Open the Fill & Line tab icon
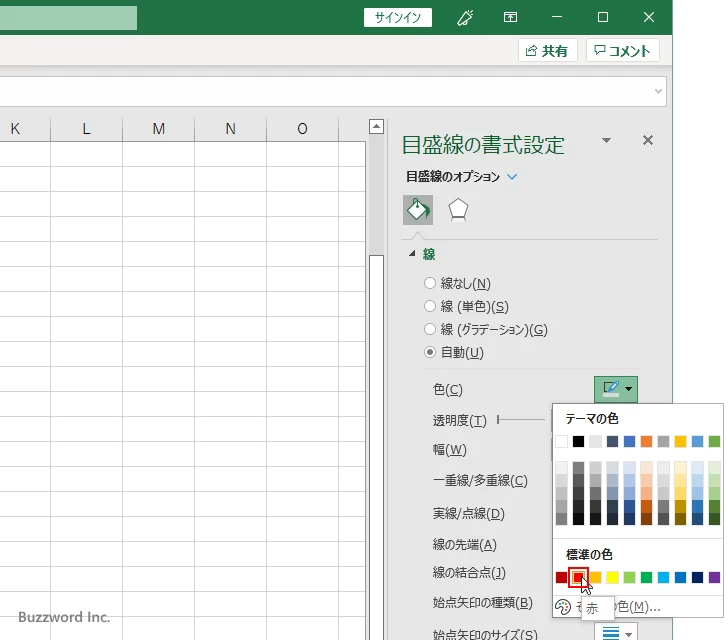Viewport: 728px width, 640px height. [x=418, y=210]
